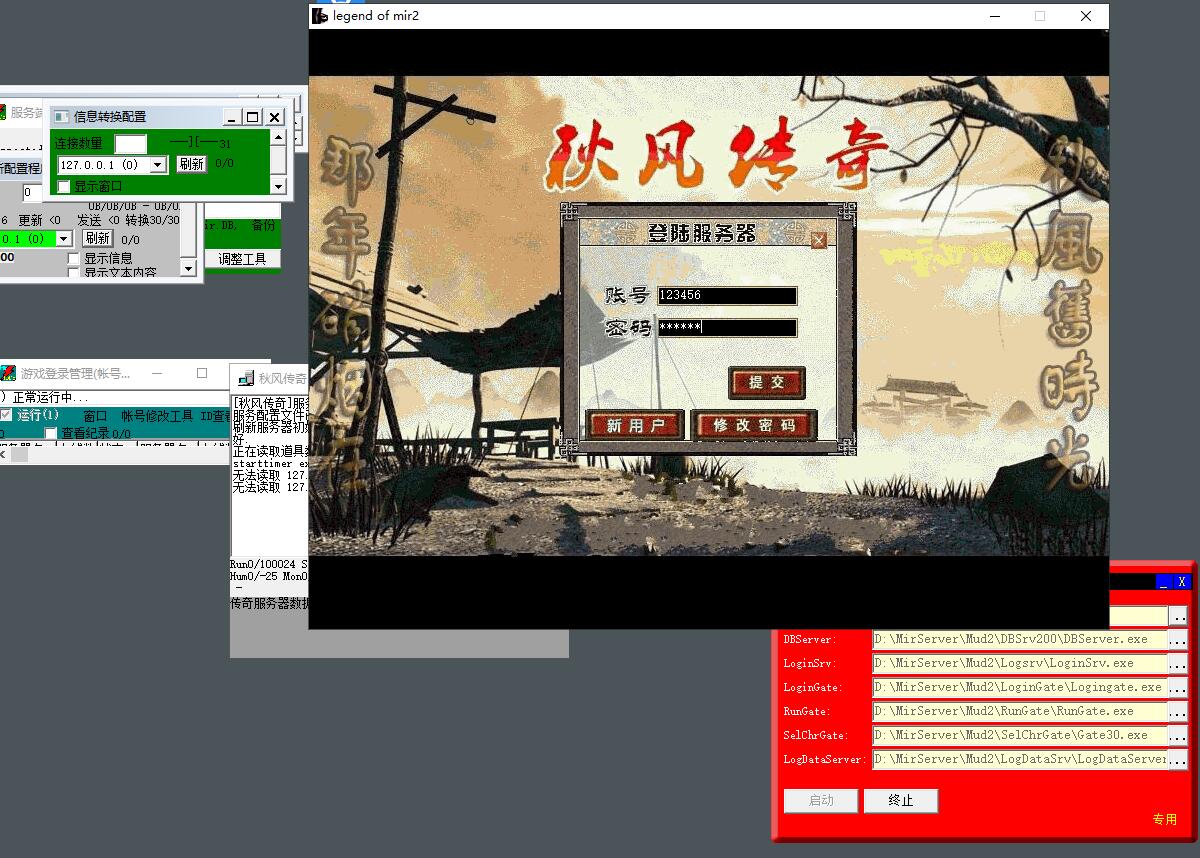1200x858 pixels.
Task: Enable the 显示窗口 checkbox
Action: (x=64, y=186)
